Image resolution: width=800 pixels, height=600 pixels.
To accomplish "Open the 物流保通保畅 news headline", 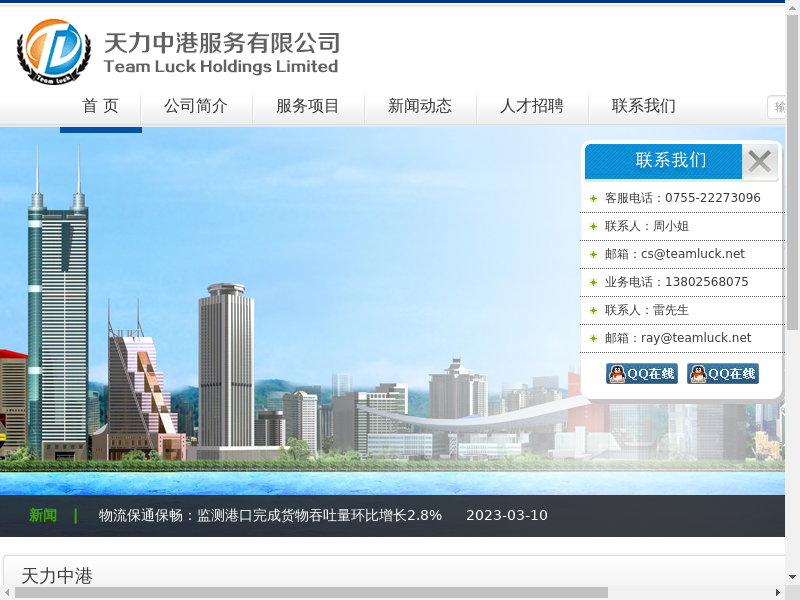I will (x=270, y=515).
